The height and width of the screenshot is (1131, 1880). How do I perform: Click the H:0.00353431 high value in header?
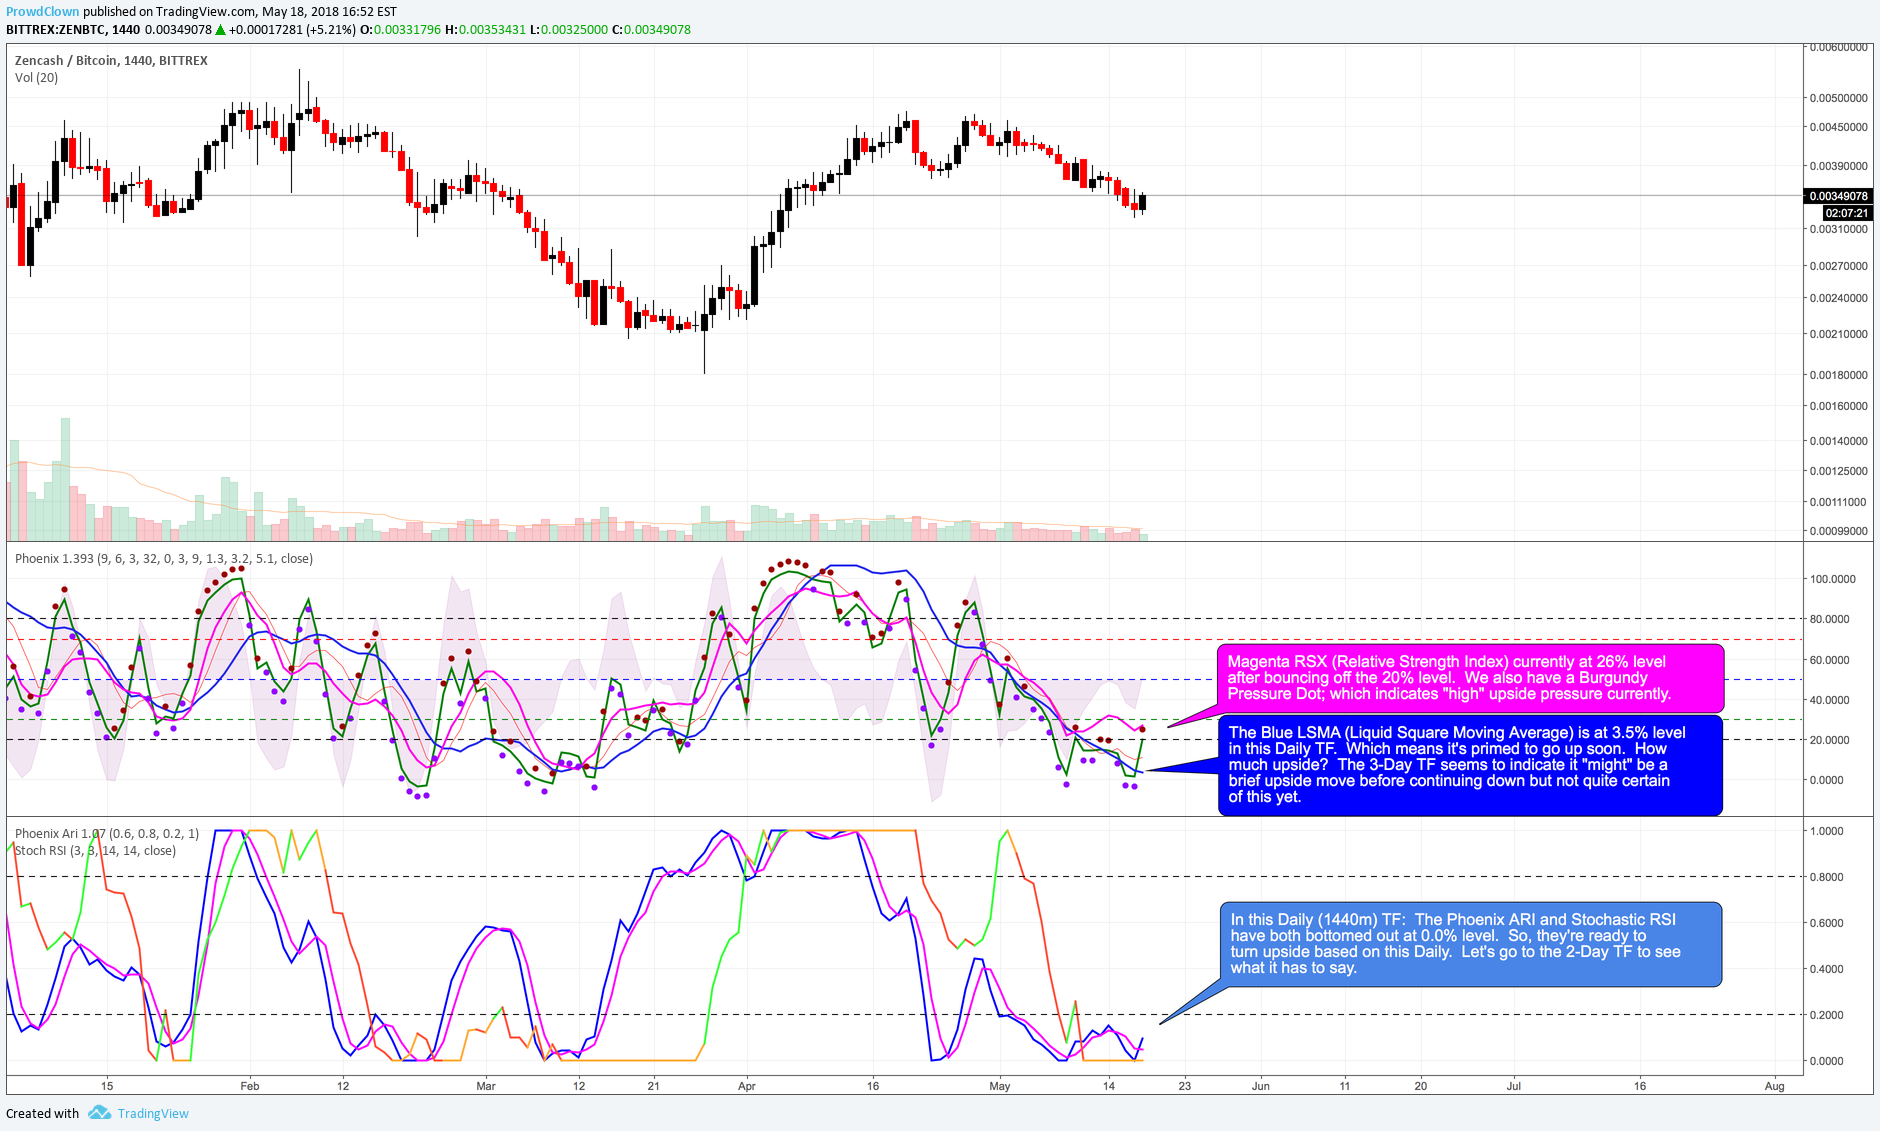(485, 30)
